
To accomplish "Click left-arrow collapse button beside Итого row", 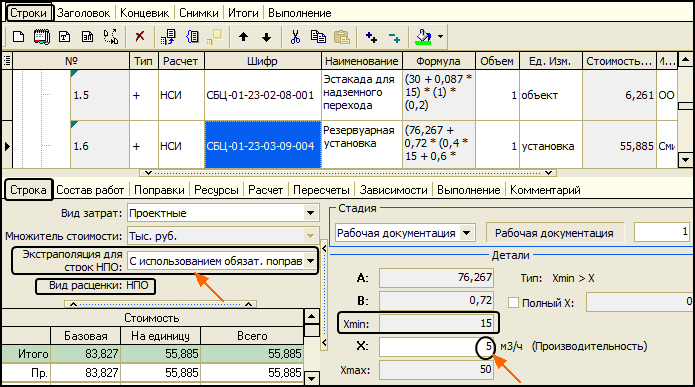I will [x=324, y=343].
